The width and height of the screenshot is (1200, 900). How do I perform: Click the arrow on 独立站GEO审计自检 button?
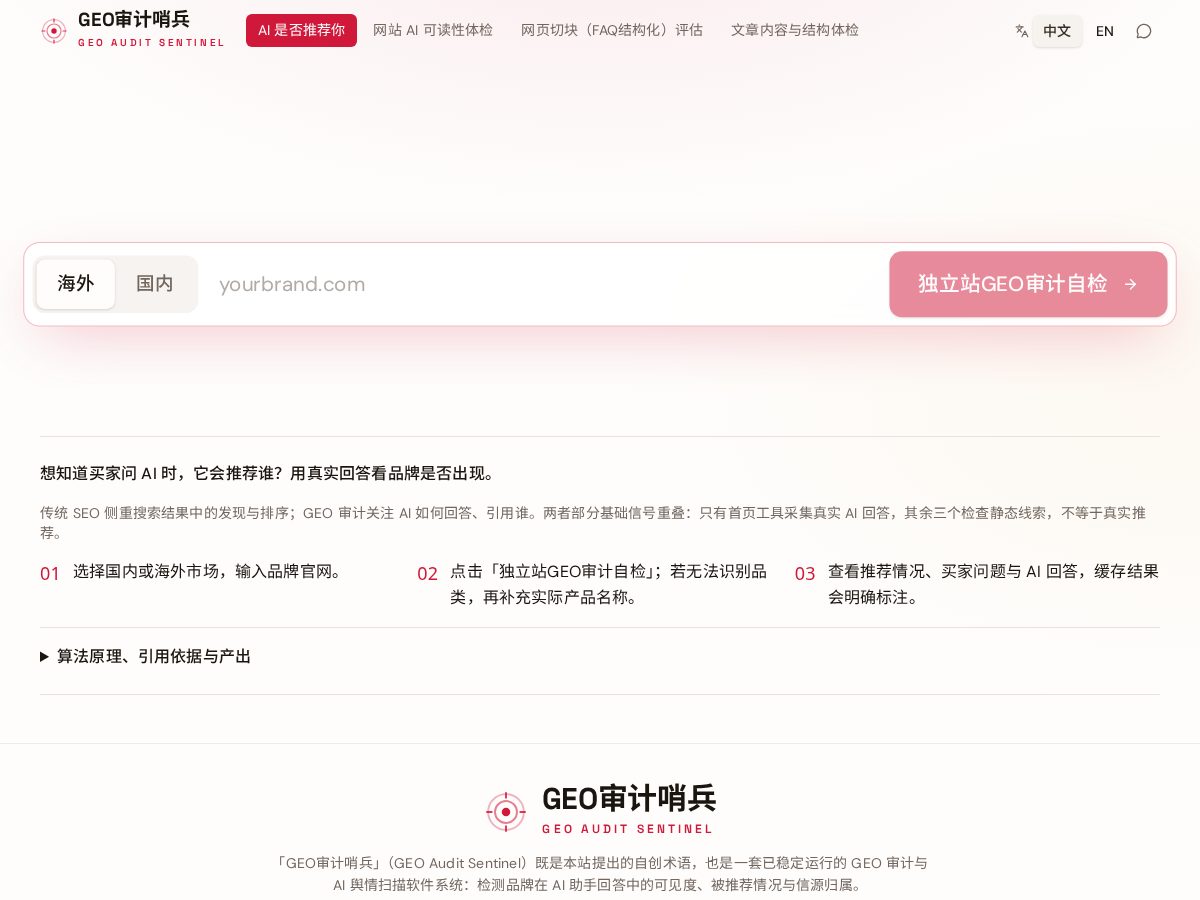tap(1130, 284)
